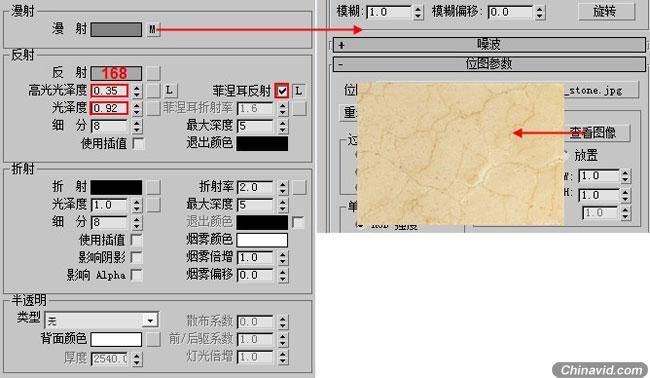Click the H: crop height spinner arrows
650x378 pixels.
tap(626, 195)
